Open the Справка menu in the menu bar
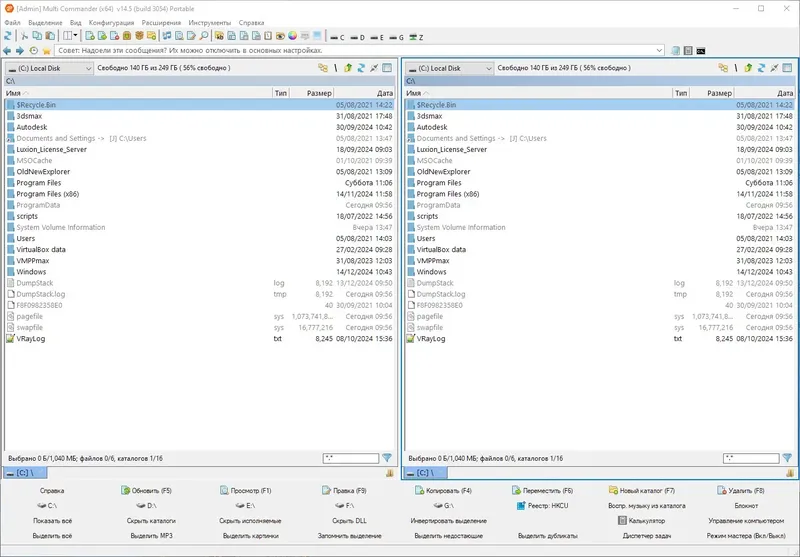The image size is (800, 557). point(251,22)
